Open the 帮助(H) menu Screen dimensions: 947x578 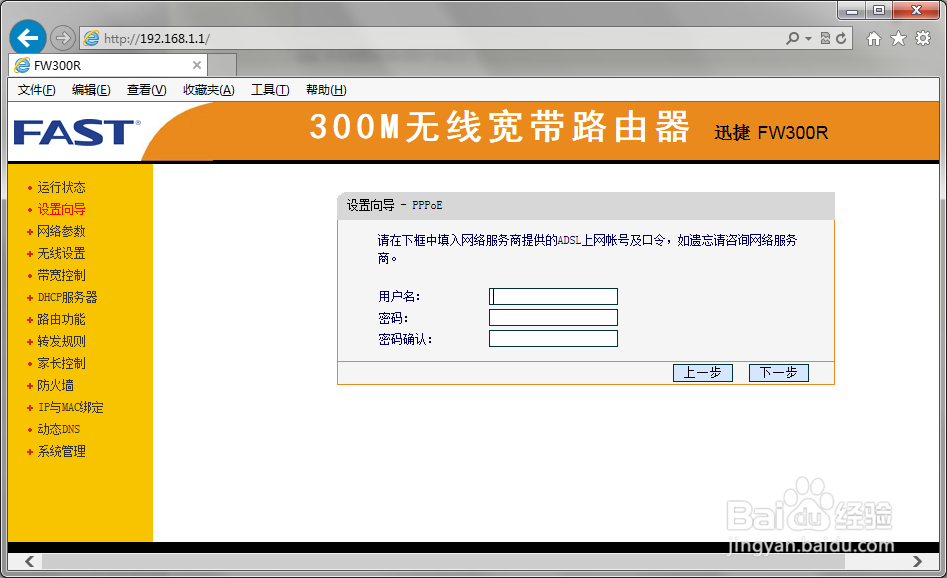tap(326, 90)
